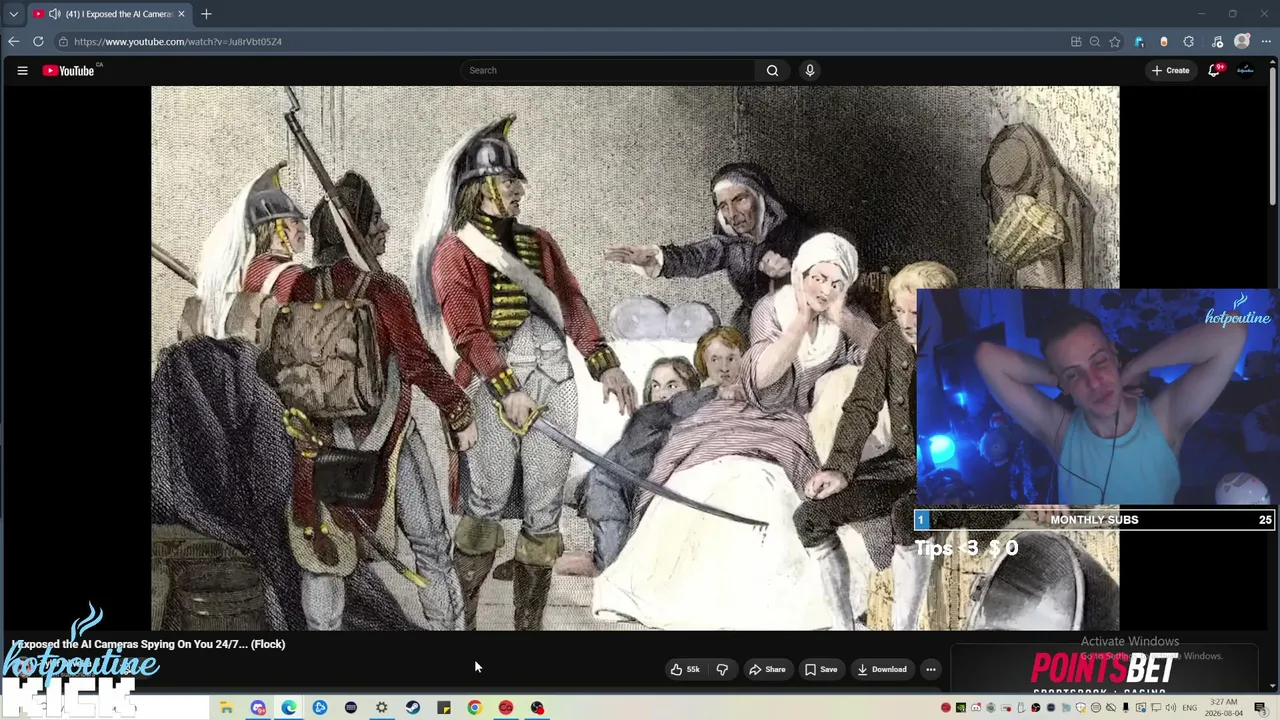Image resolution: width=1280 pixels, height=720 pixels.
Task: Open the browser extensions puzzle icon
Action: click(1189, 42)
